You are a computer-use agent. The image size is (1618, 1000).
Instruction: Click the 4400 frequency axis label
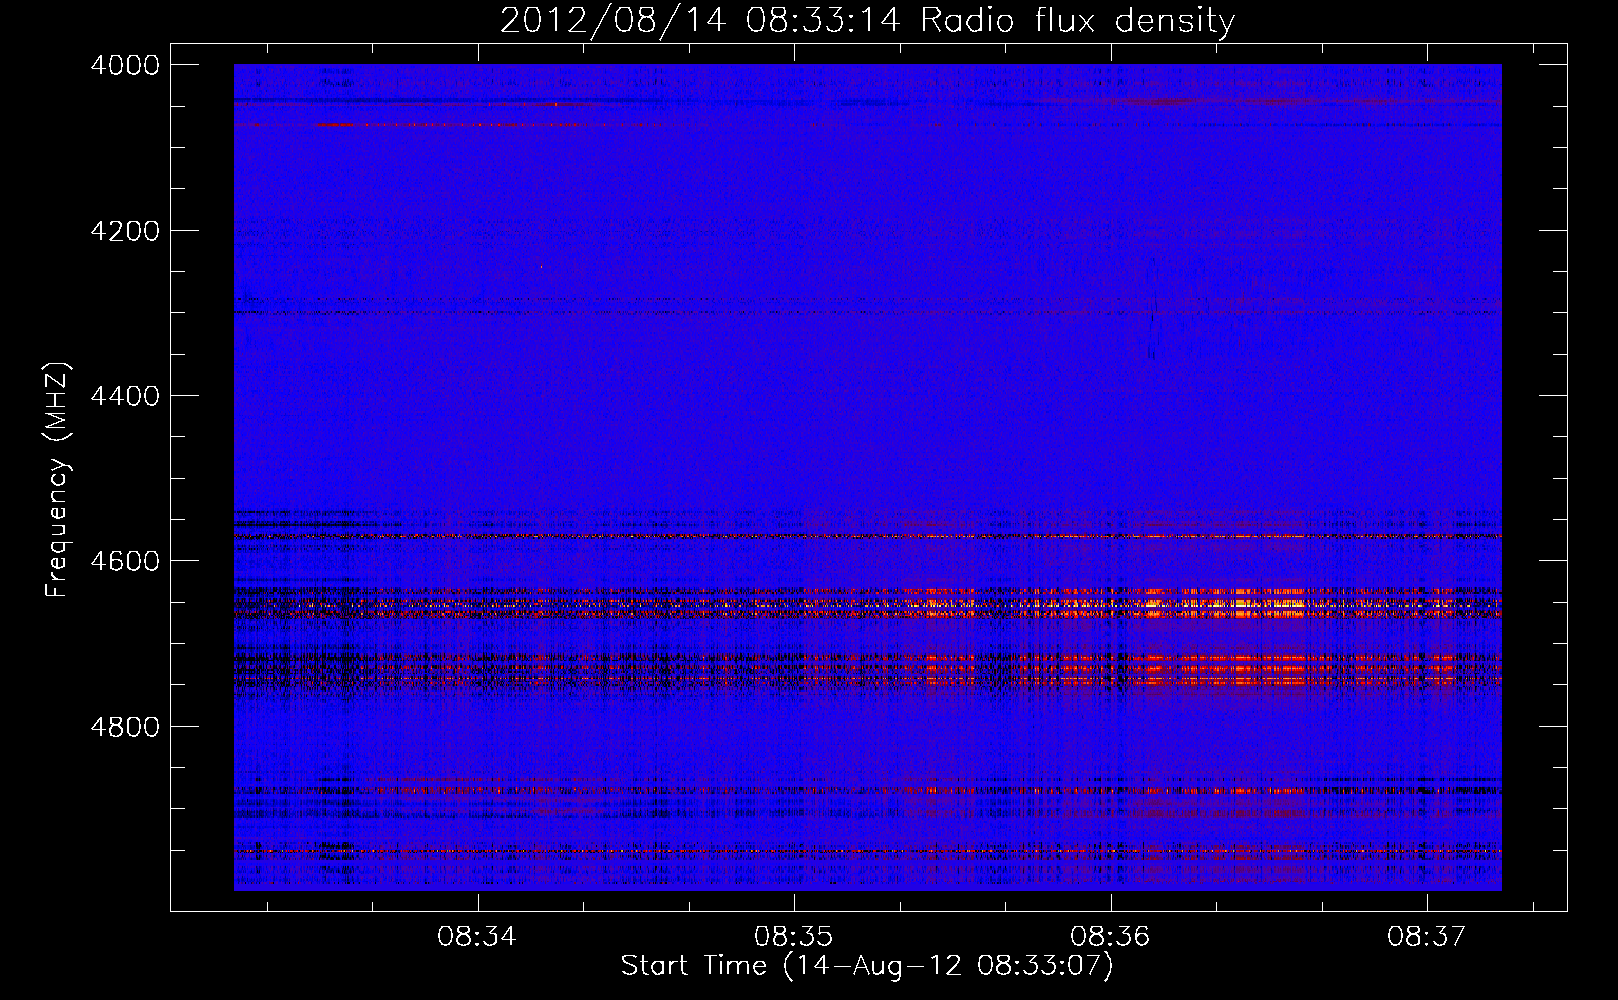pyautogui.click(x=125, y=396)
